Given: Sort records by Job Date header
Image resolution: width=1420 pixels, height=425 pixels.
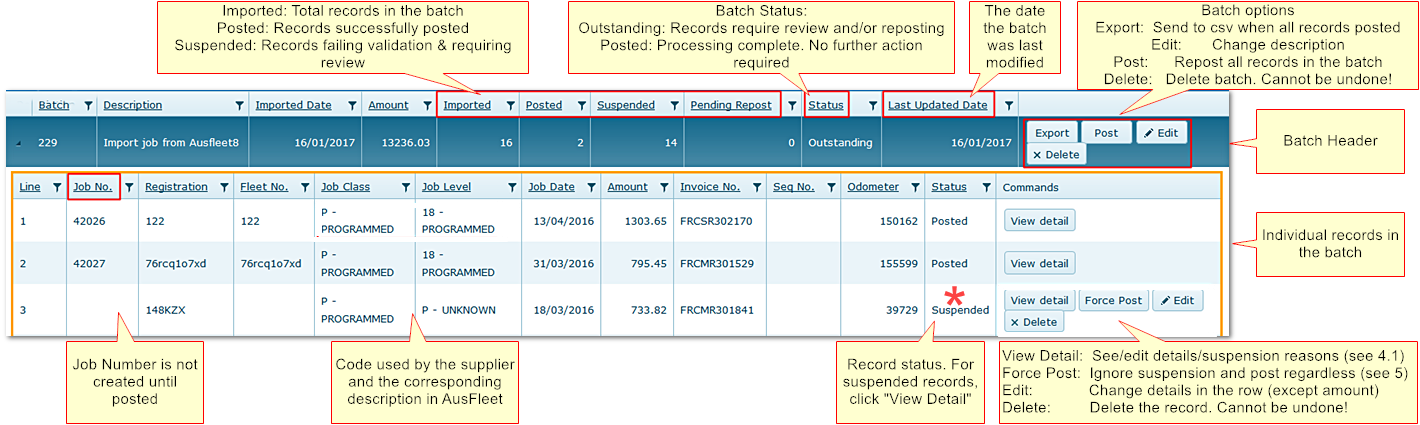Looking at the screenshot, I should (x=551, y=187).
